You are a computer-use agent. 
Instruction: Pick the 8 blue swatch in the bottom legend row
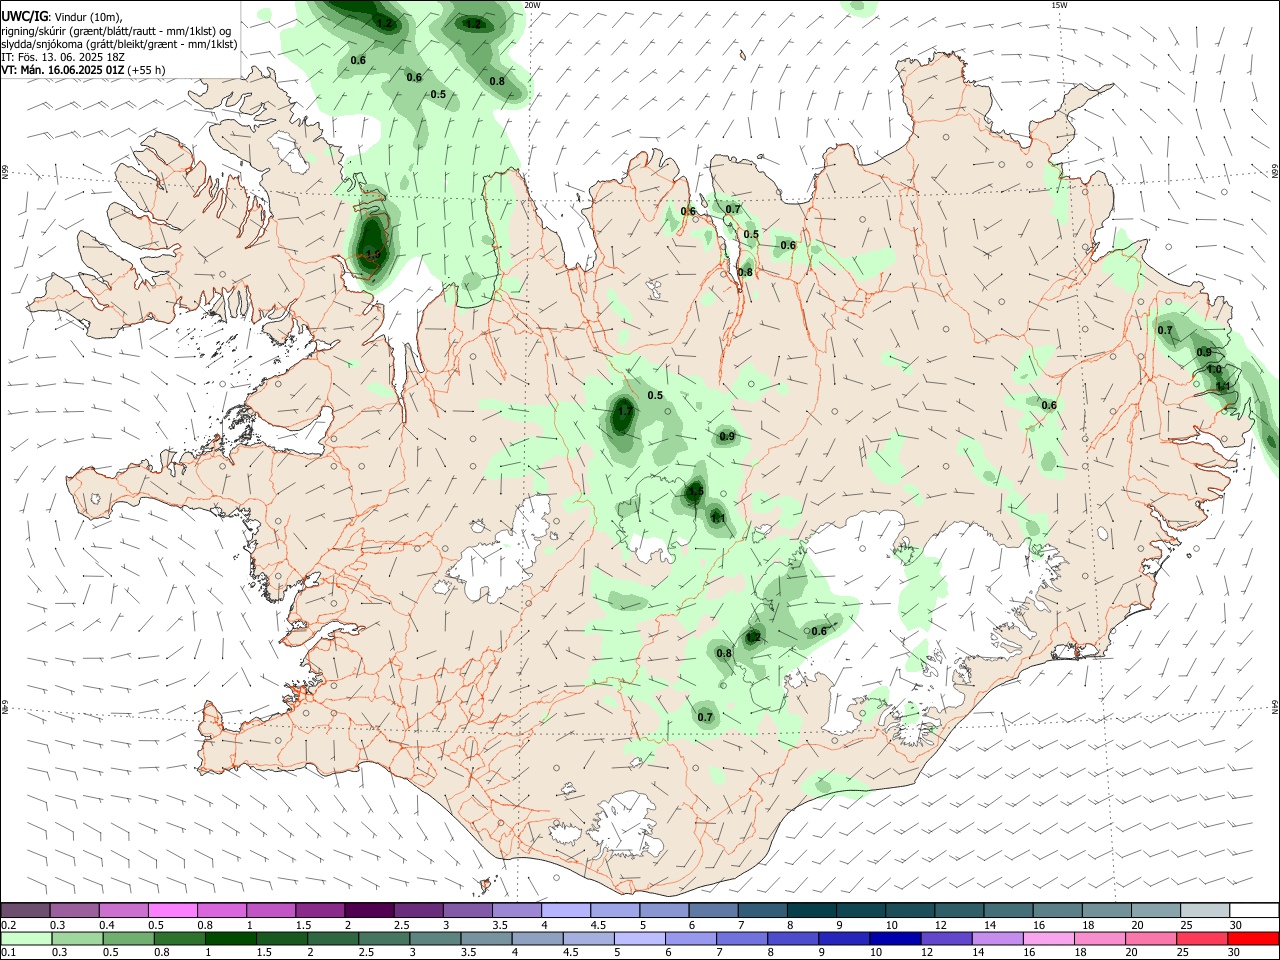(792, 938)
